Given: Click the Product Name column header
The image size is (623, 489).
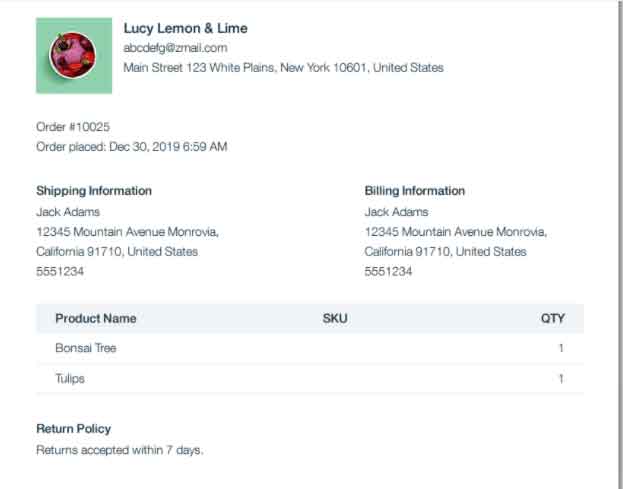Looking at the screenshot, I should pyautogui.click(x=96, y=318).
